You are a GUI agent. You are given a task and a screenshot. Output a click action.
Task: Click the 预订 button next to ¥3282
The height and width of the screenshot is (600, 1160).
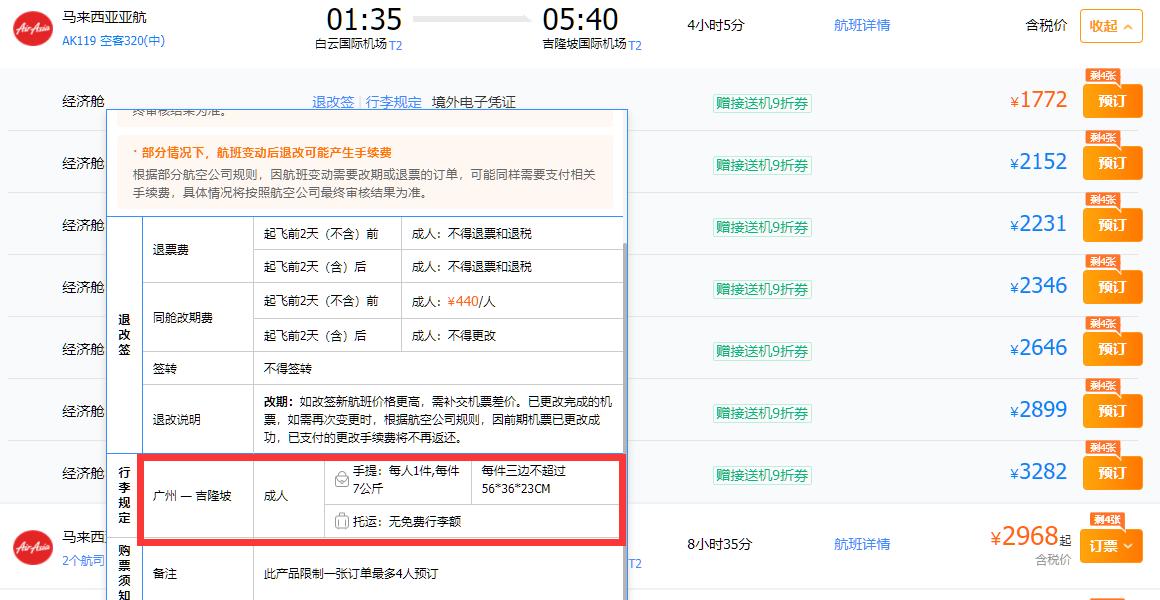point(1111,473)
